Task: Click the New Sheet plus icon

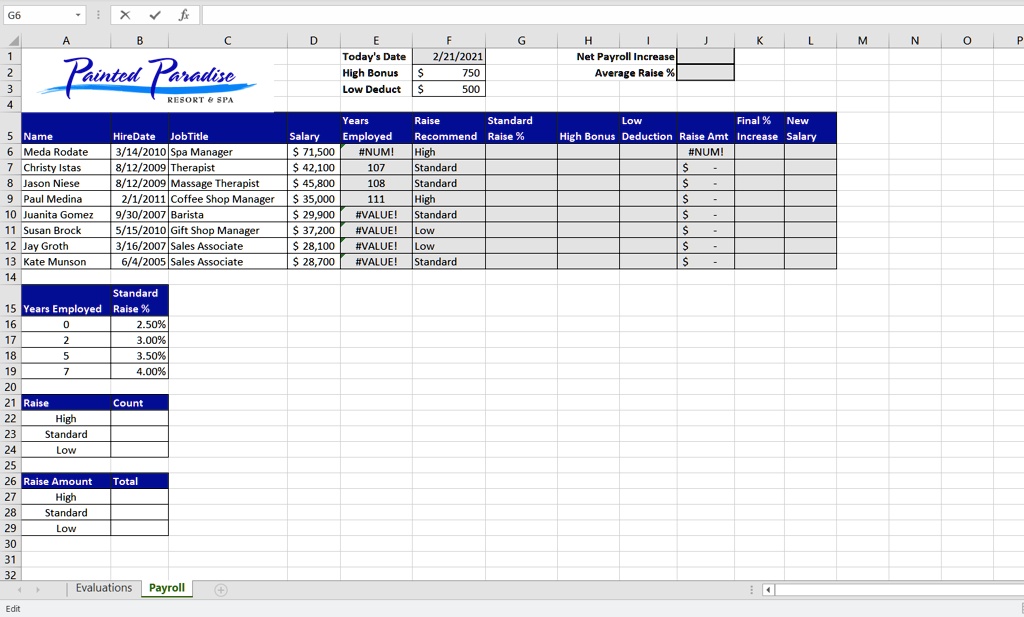Action: click(x=219, y=588)
